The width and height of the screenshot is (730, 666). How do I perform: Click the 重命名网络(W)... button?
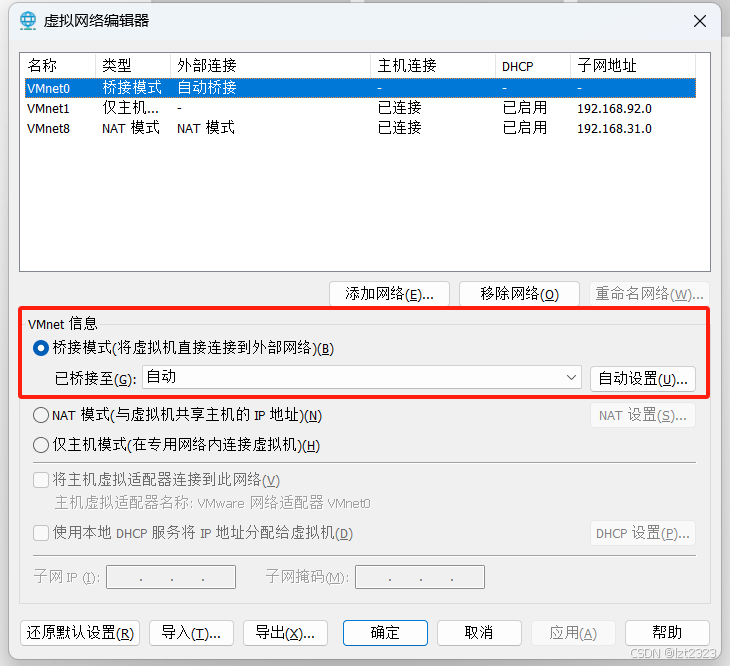click(649, 294)
